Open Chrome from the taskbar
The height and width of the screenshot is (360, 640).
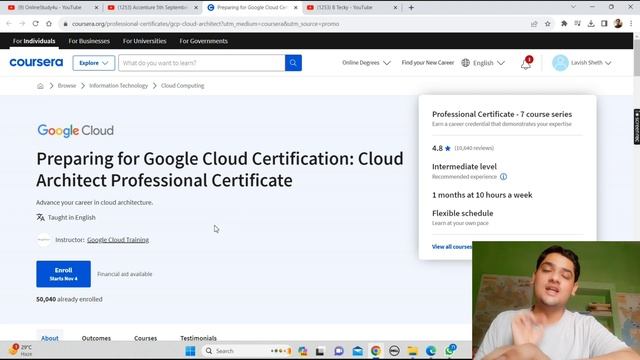click(376, 351)
